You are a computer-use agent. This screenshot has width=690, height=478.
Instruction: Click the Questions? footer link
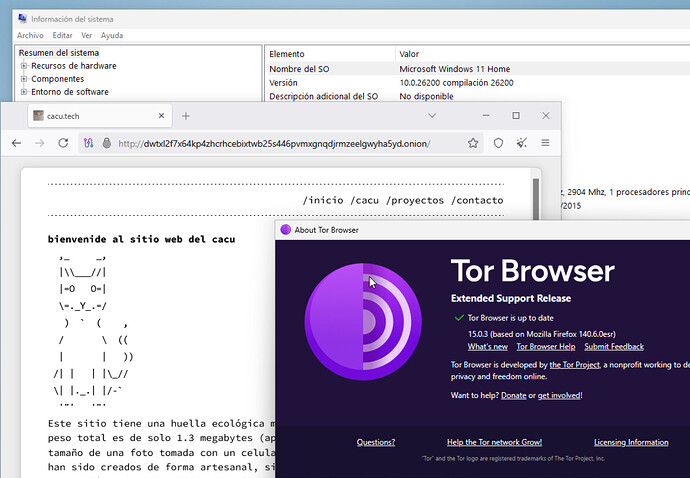(376, 442)
